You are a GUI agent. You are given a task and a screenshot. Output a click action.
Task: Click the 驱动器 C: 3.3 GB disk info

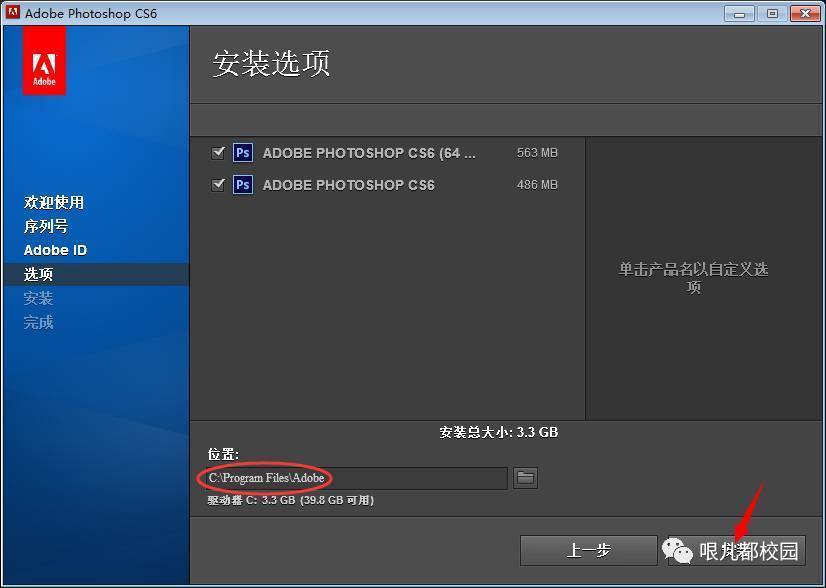point(291,500)
